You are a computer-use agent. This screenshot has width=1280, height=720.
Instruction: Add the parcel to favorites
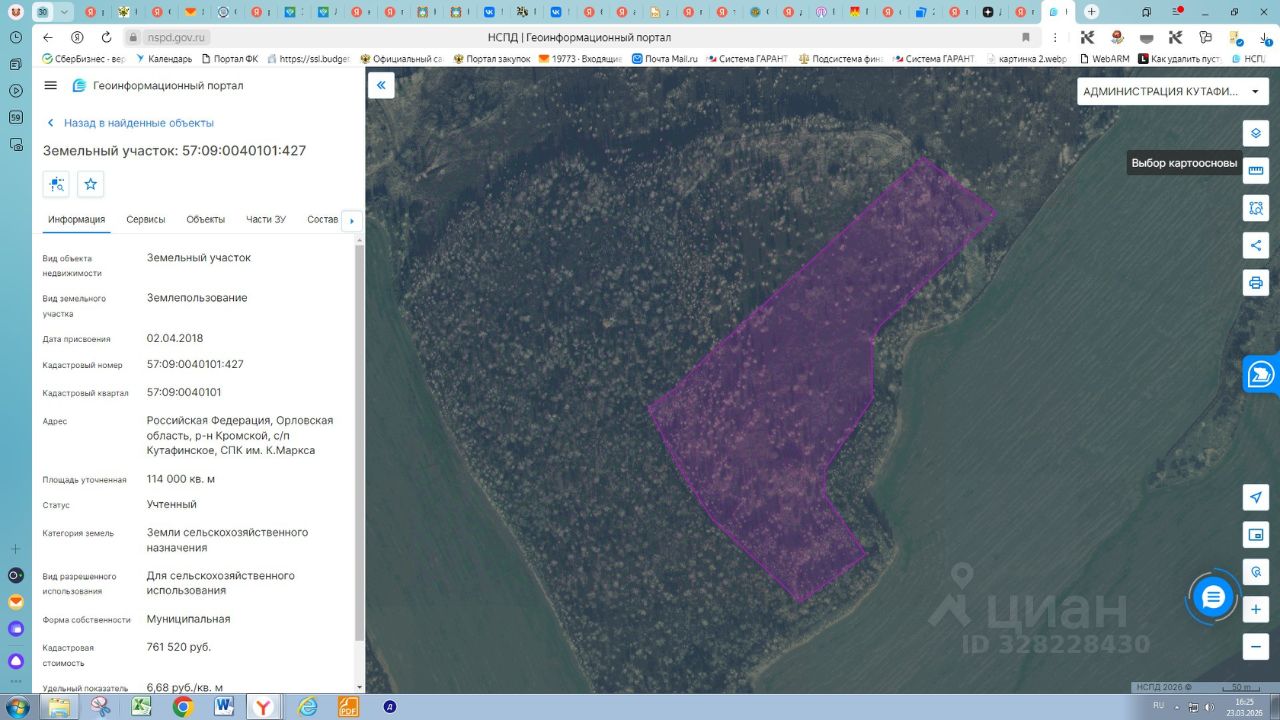click(x=91, y=184)
